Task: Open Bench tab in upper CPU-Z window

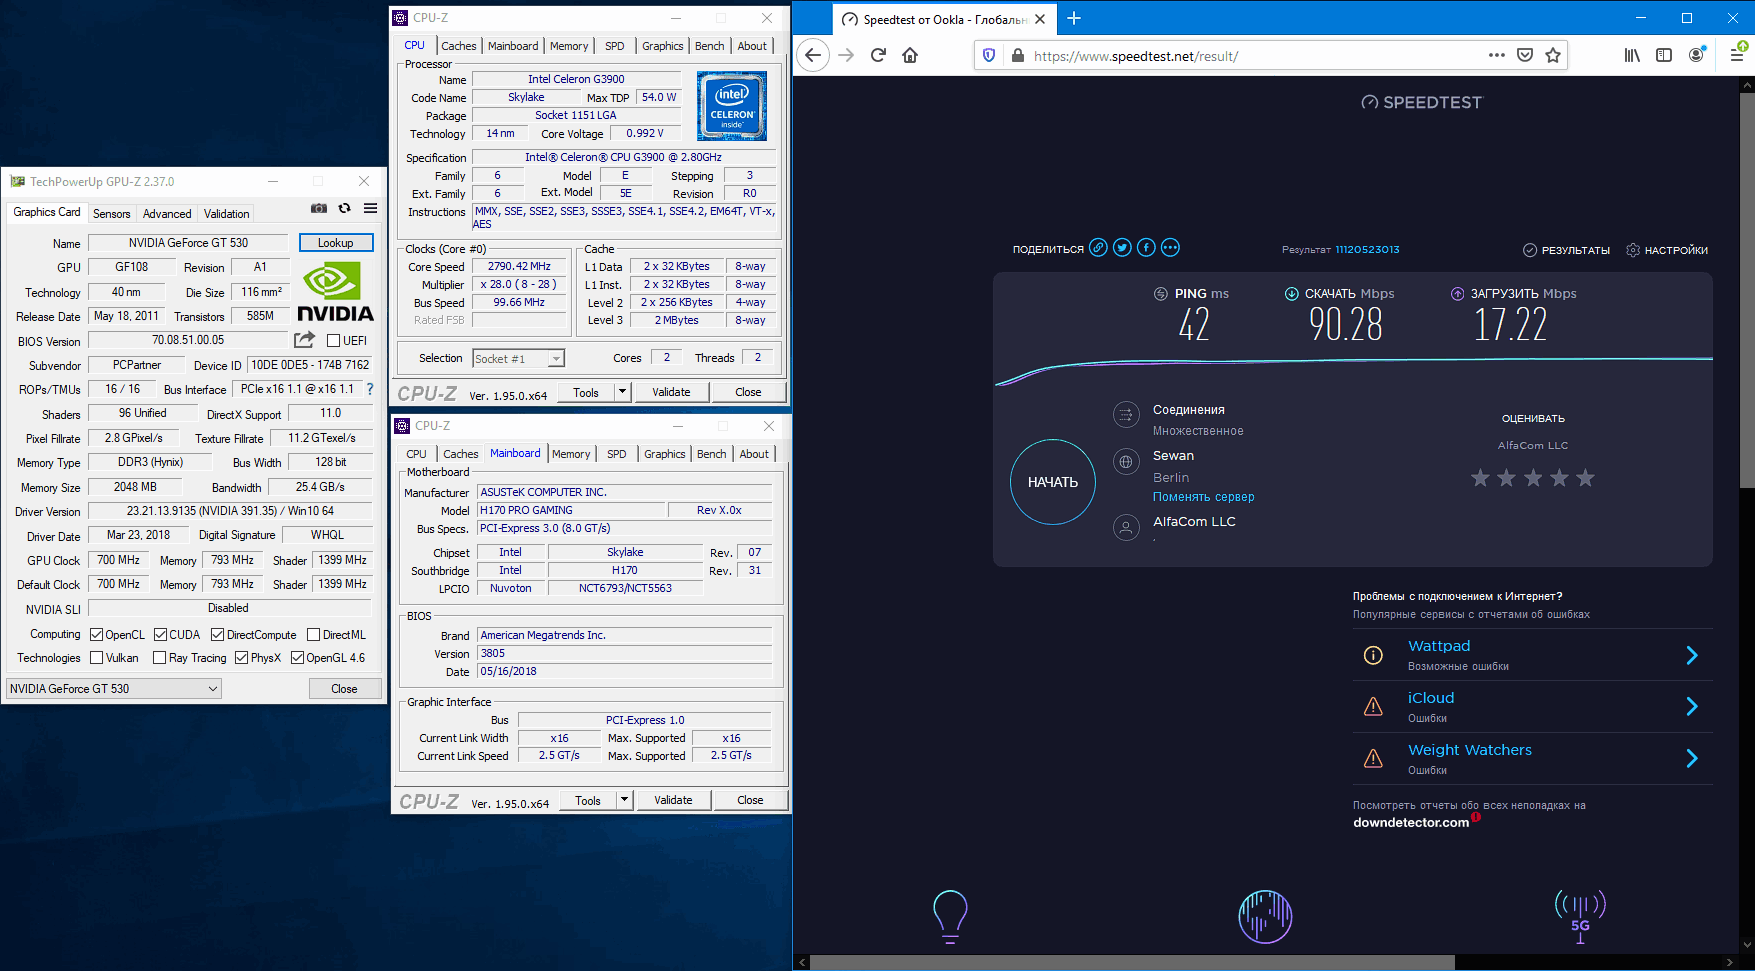Action: tap(710, 46)
